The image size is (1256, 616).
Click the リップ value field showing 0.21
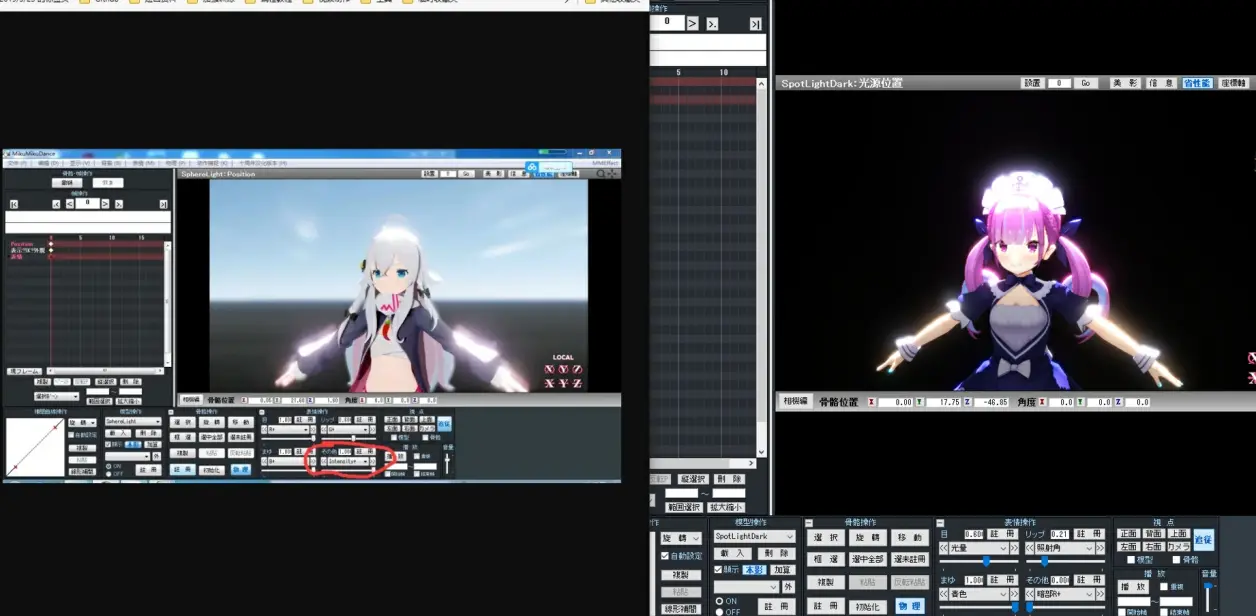[x=1060, y=534]
